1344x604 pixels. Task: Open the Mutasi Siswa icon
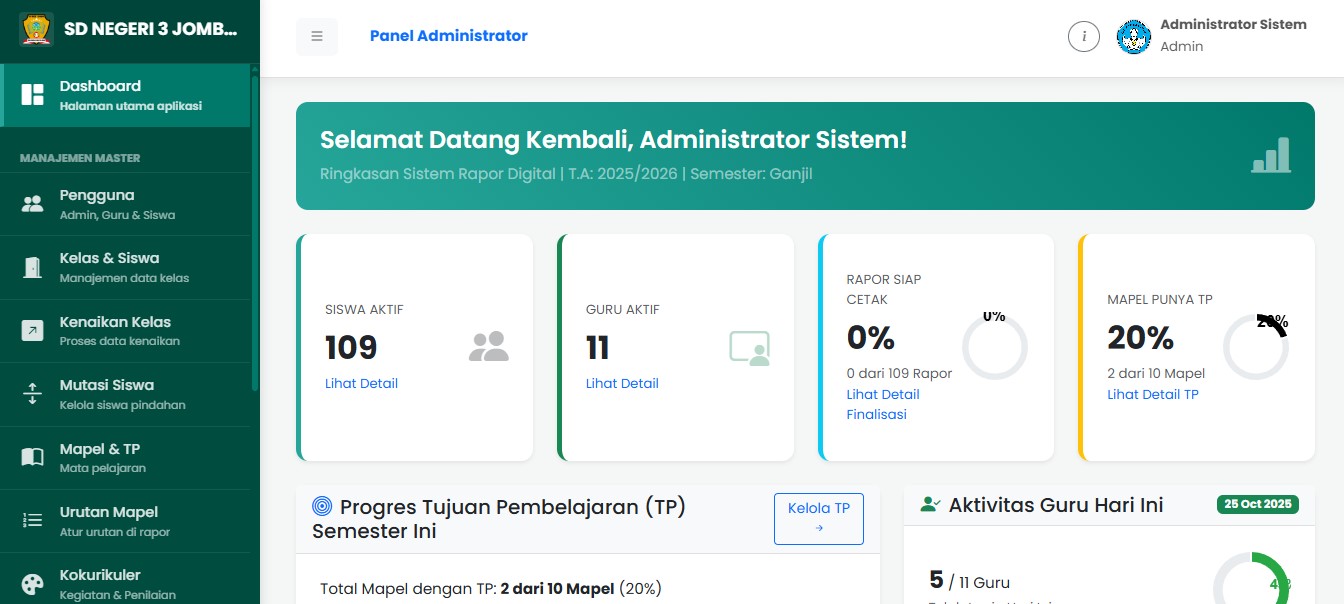coord(33,393)
